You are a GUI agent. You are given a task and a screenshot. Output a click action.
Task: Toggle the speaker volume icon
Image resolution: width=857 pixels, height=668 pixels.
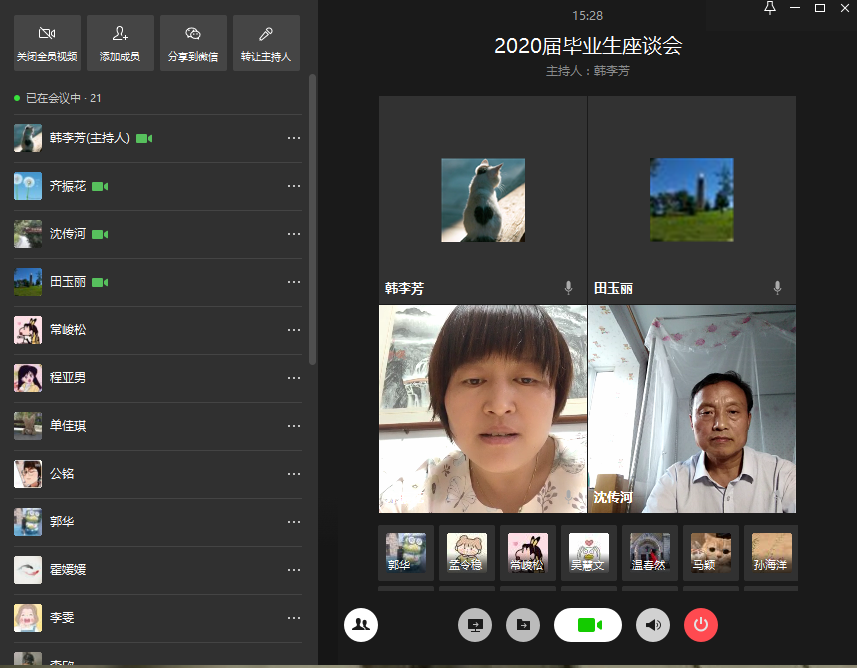click(653, 625)
